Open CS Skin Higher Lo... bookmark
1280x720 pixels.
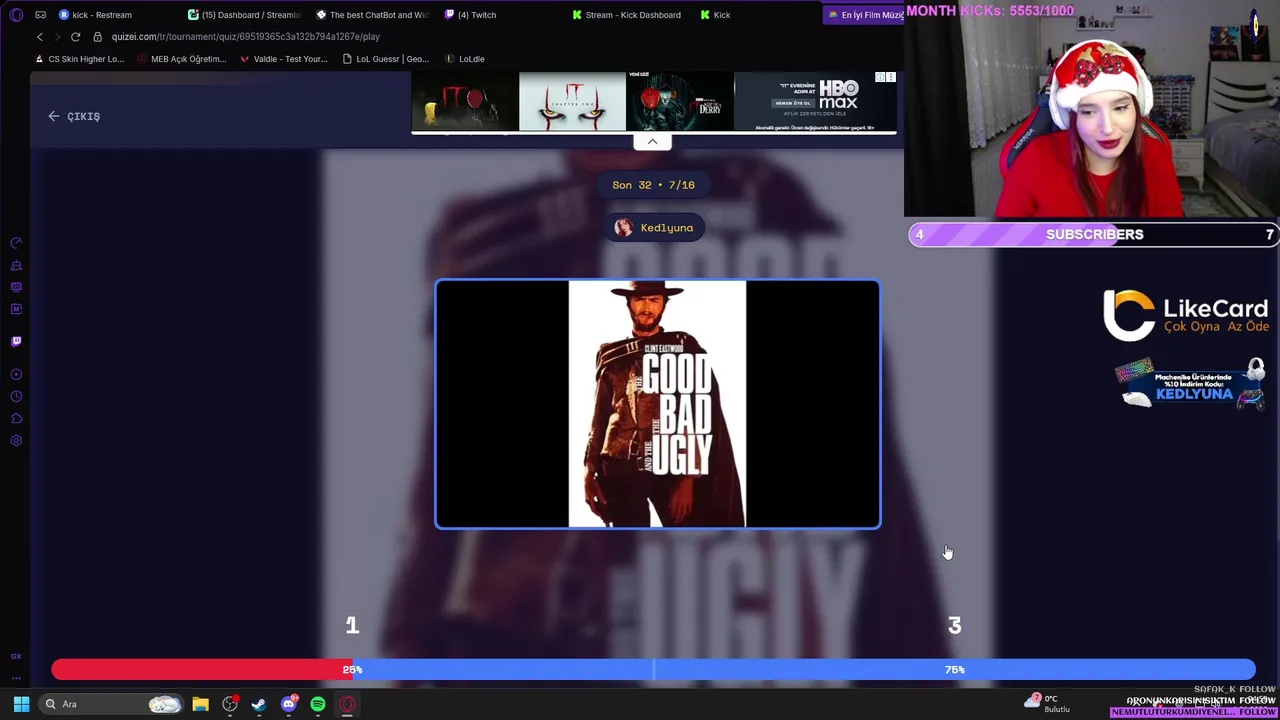coord(79,59)
